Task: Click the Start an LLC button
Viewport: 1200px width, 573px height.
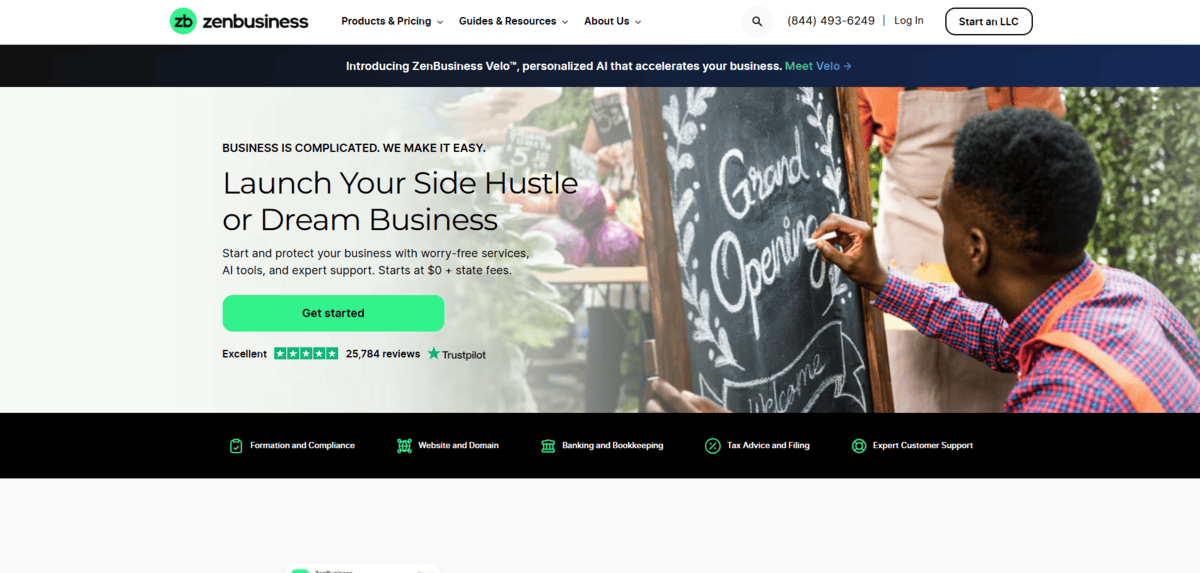Action: pyautogui.click(x=988, y=22)
